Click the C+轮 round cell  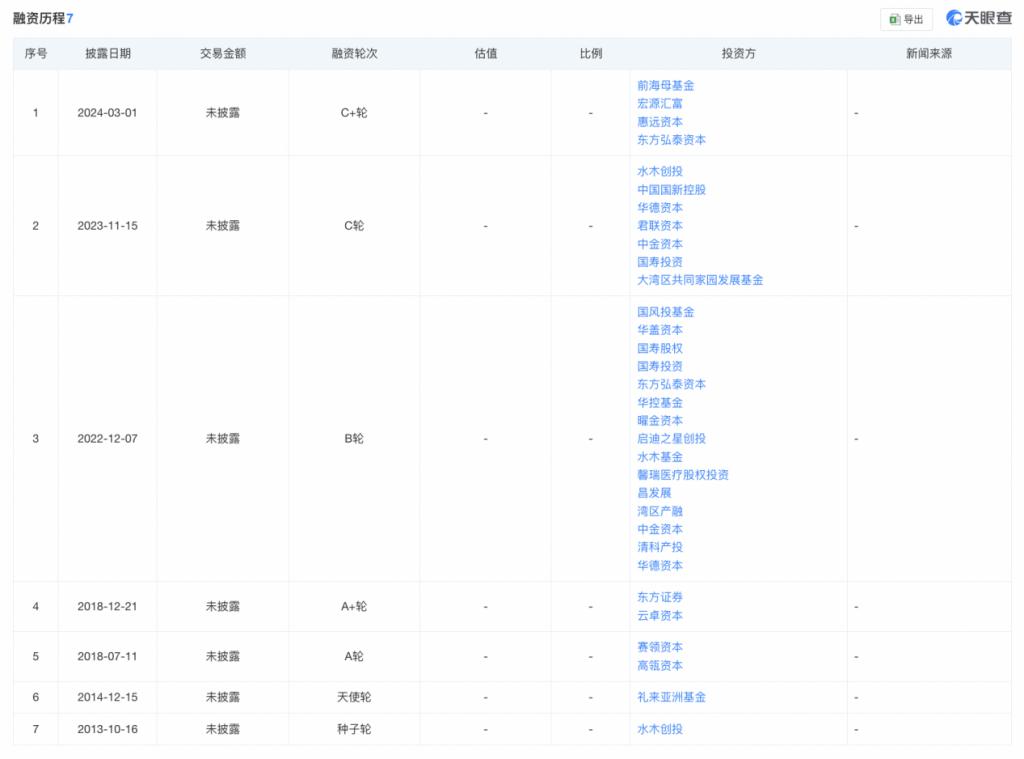(x=354, y=113)
